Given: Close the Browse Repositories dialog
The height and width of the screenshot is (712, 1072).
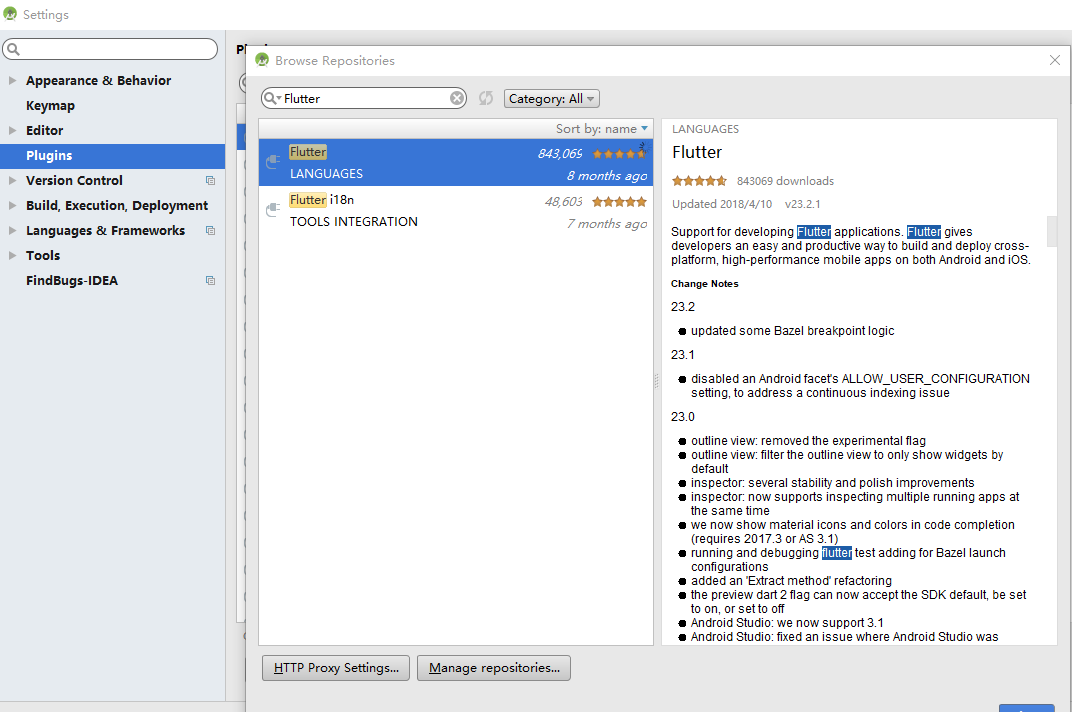Looking at the screenshot, I should 1055,60.
